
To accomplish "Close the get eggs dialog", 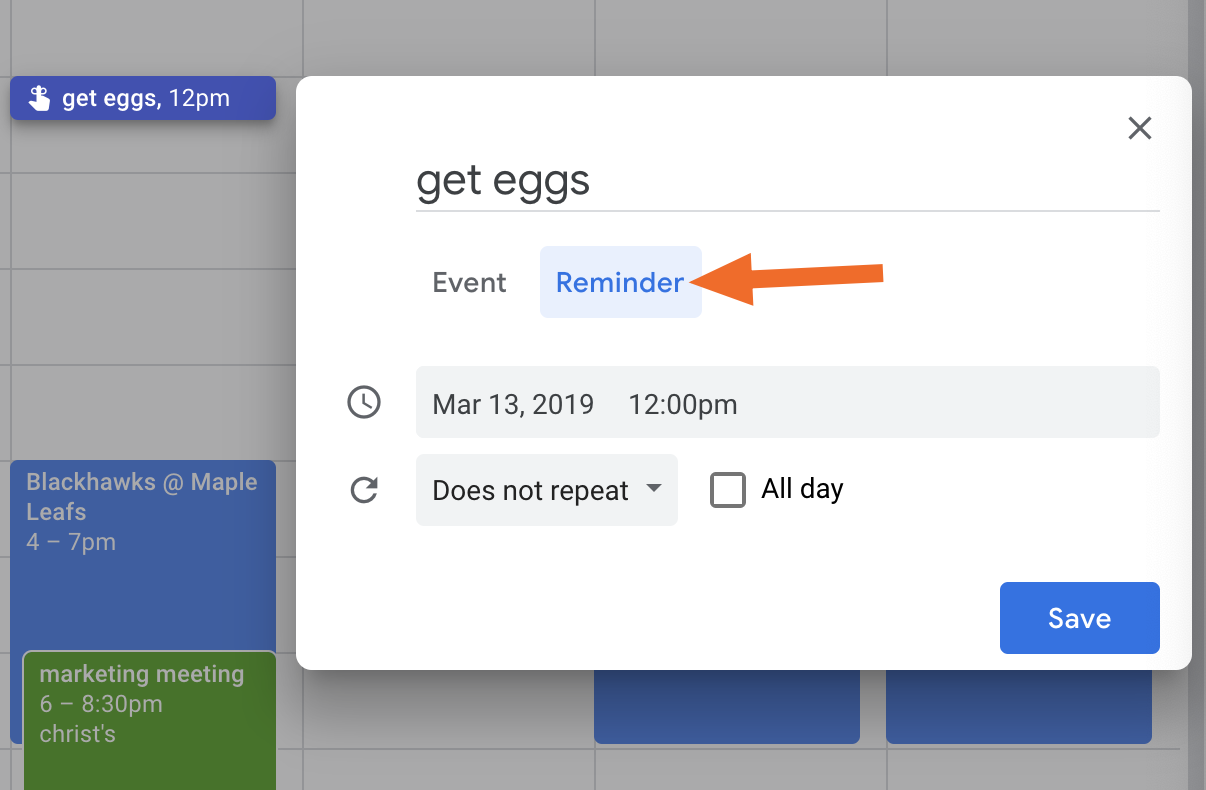I will (1140, 128).
